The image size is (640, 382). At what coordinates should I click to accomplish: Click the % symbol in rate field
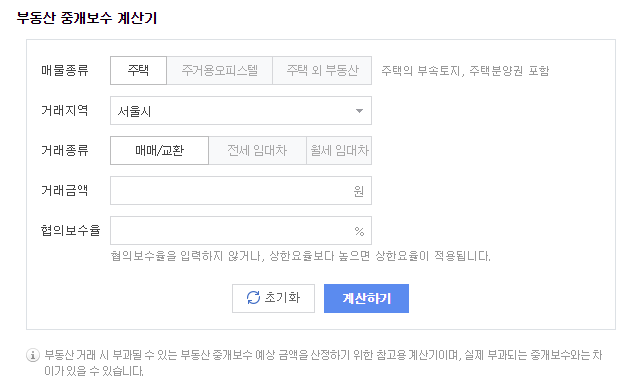click(359, 231)
